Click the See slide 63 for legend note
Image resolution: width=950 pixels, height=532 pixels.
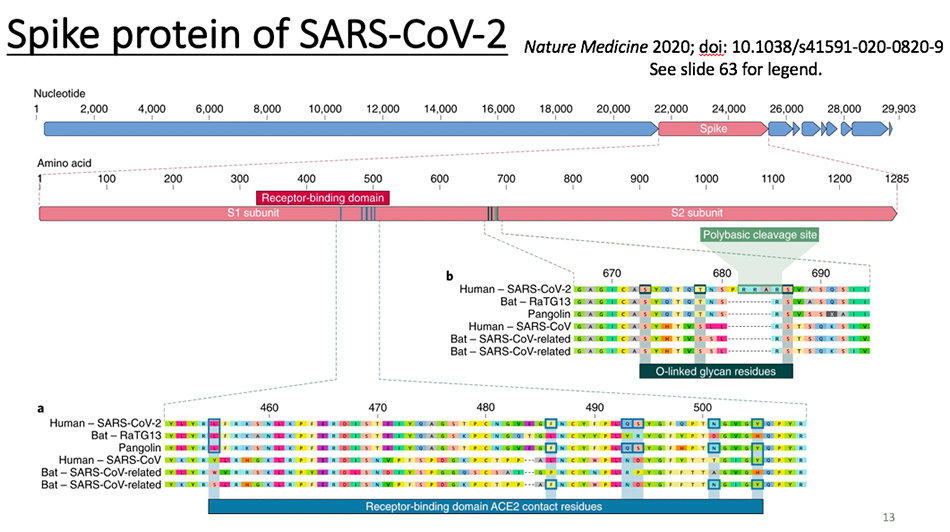tap(736, 69)
